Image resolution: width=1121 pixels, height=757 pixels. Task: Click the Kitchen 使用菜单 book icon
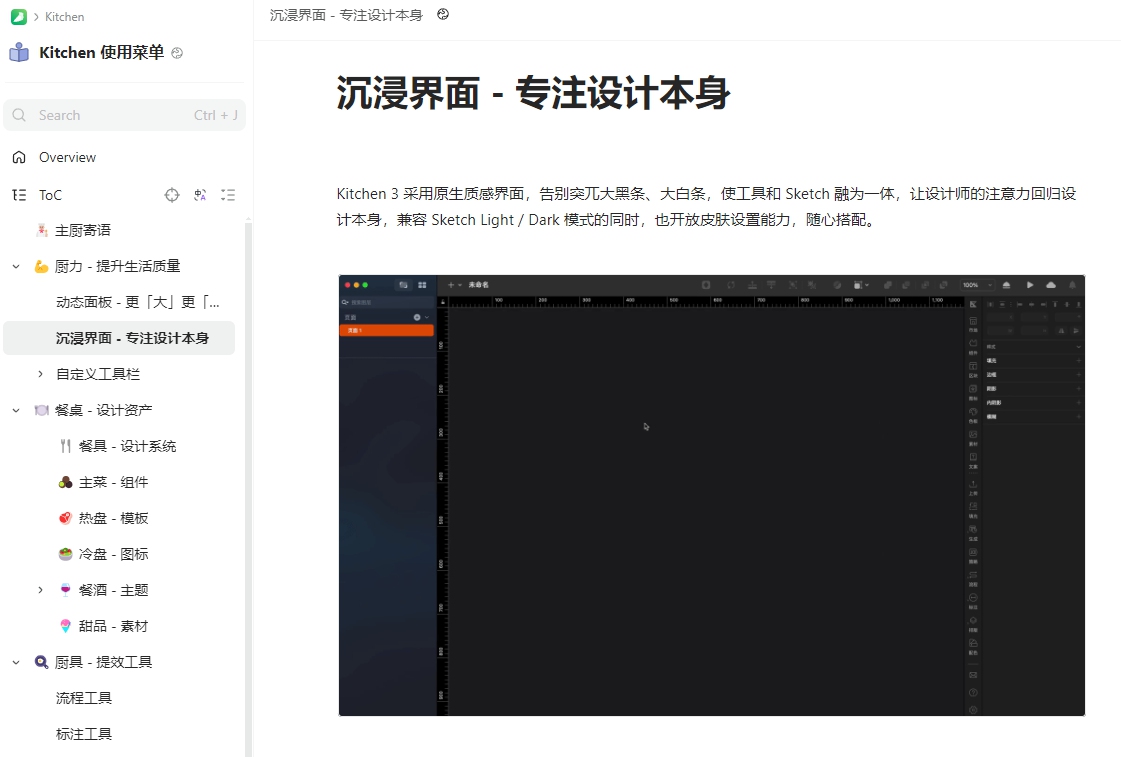(19, 53)
